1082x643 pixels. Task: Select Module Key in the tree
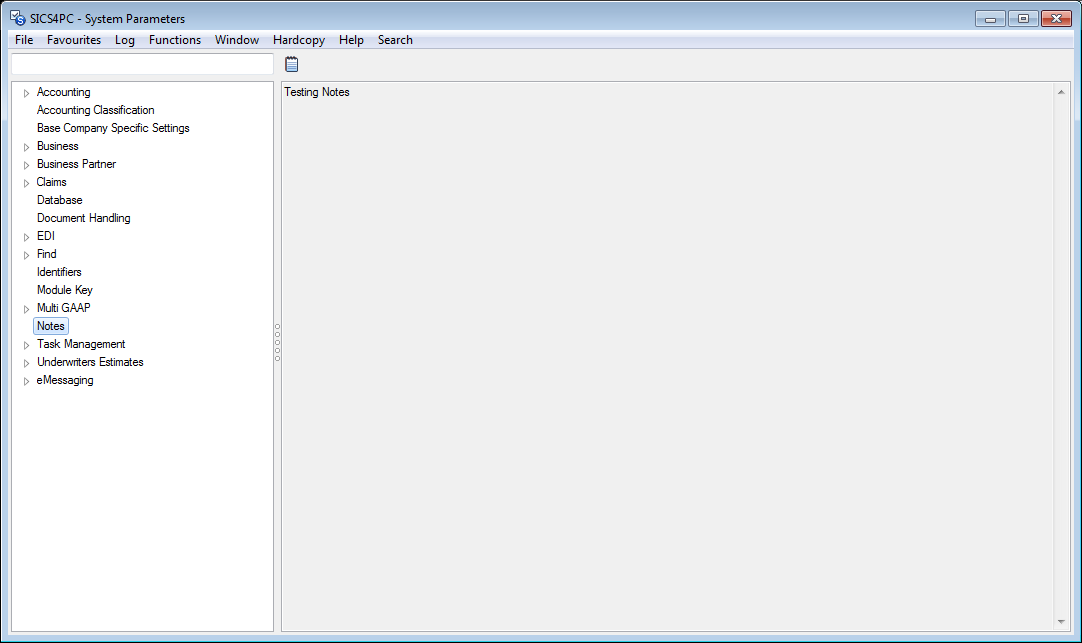point(64,290)
